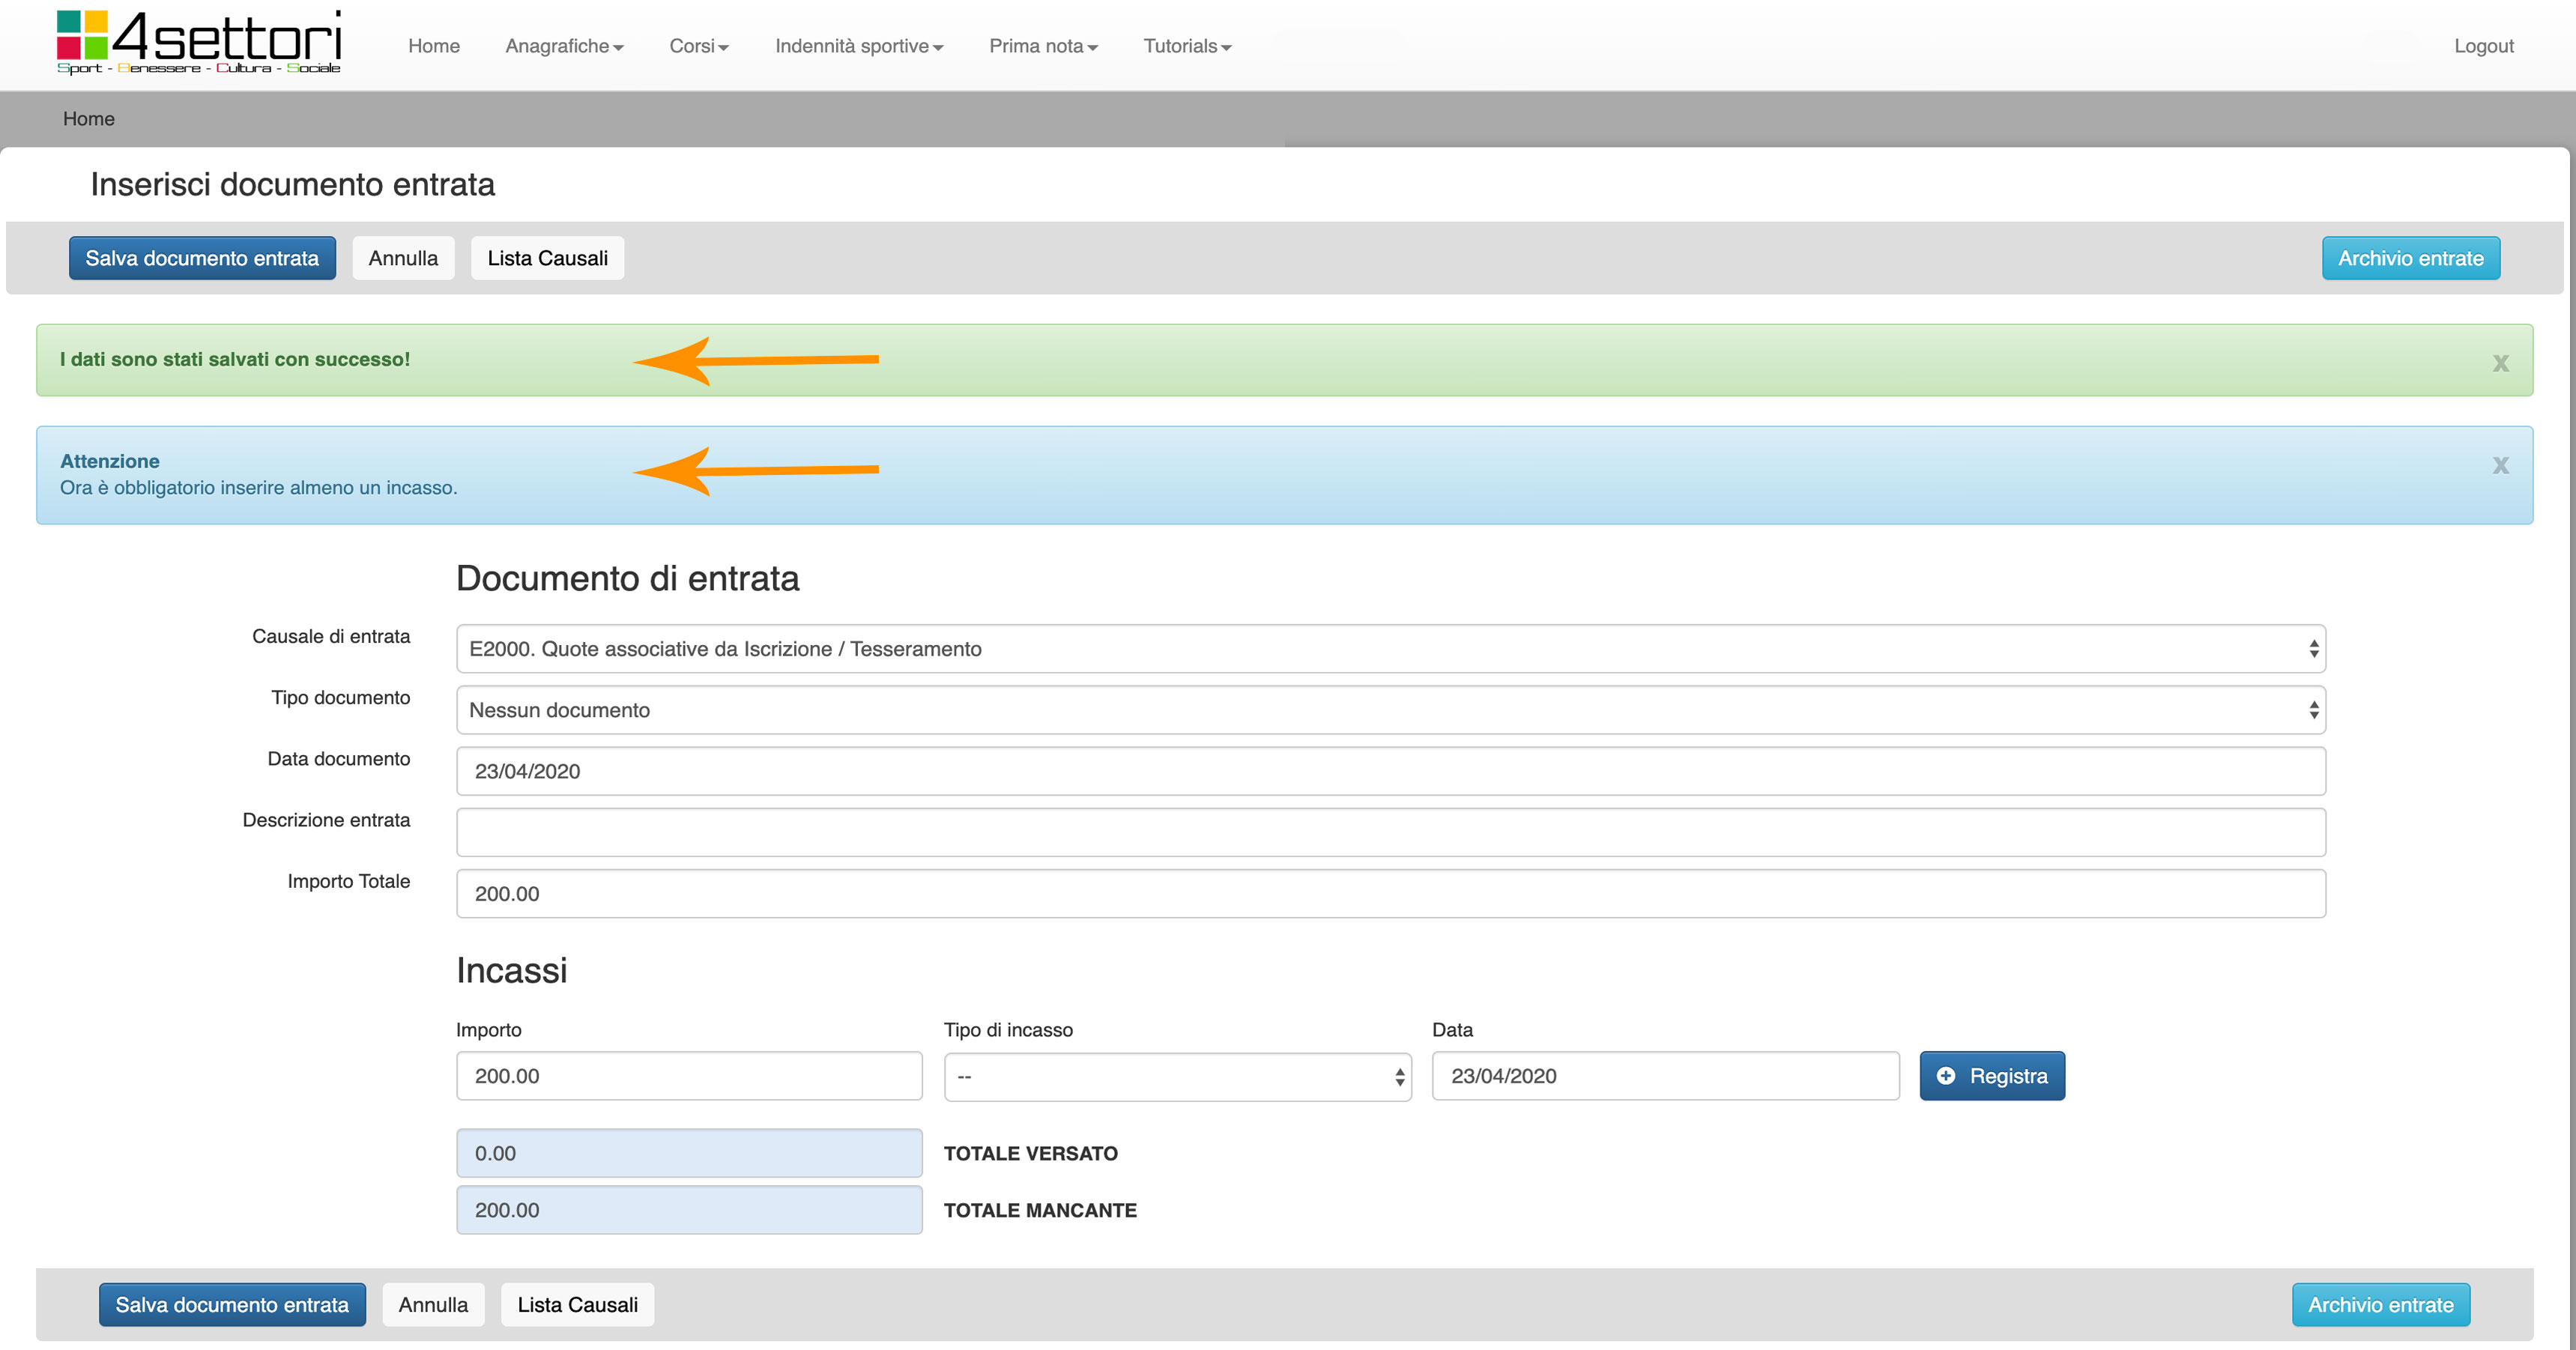
Task: Click the top Salva documento entrata button
Action: [x=202, y=258]
